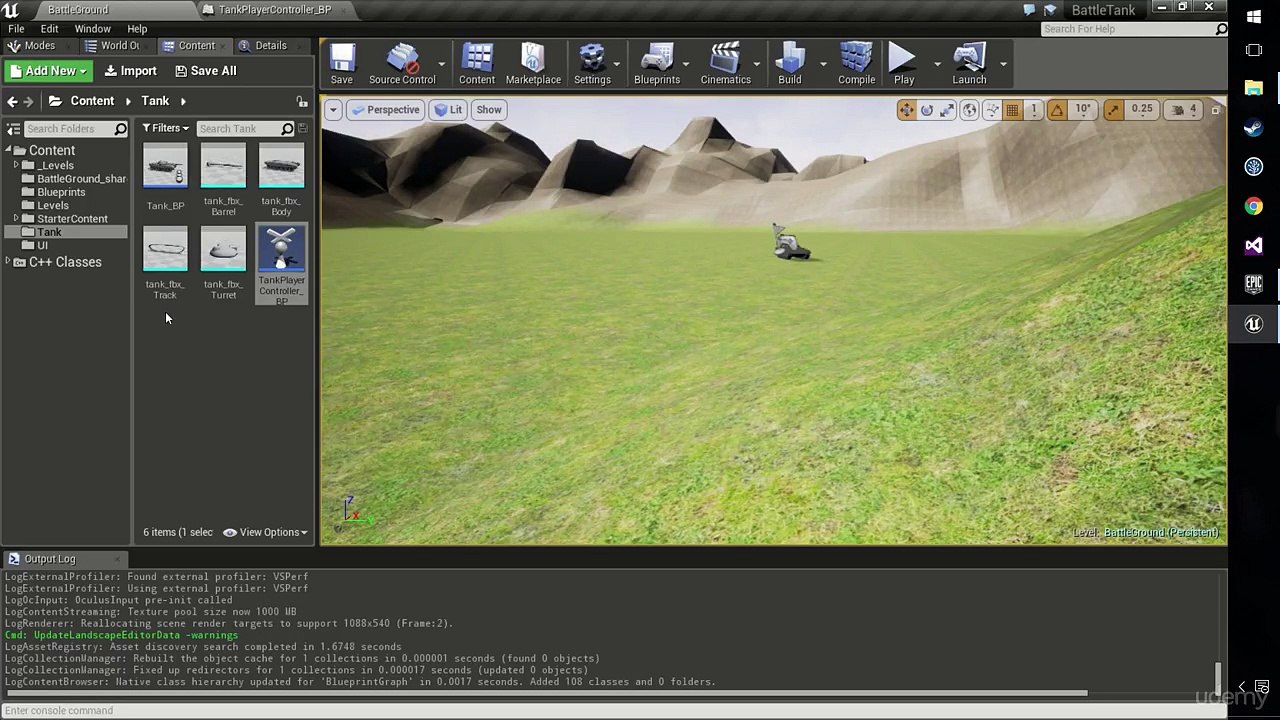Open surface snapping options in viewport
Image resolution: width=1280 pixels, height=720 pixels.
[x=991, y=110]
